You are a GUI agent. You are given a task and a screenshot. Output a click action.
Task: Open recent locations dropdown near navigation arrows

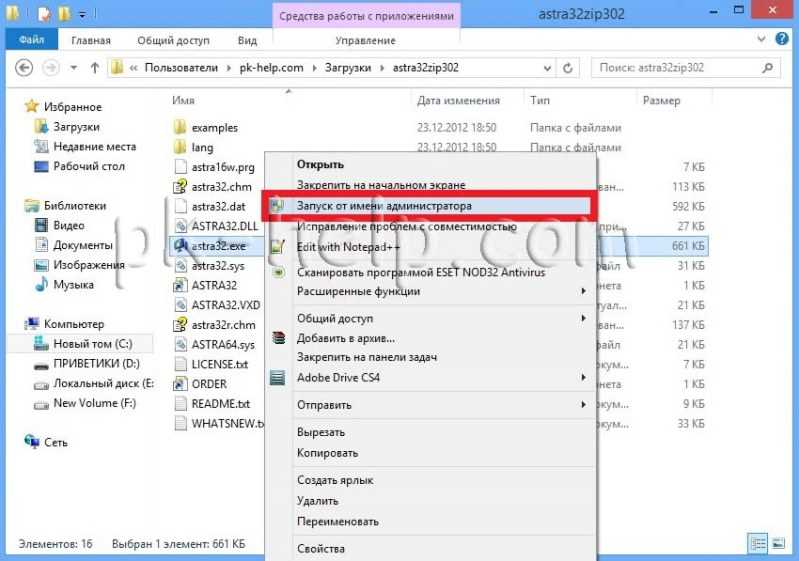[x=75, y=68]
